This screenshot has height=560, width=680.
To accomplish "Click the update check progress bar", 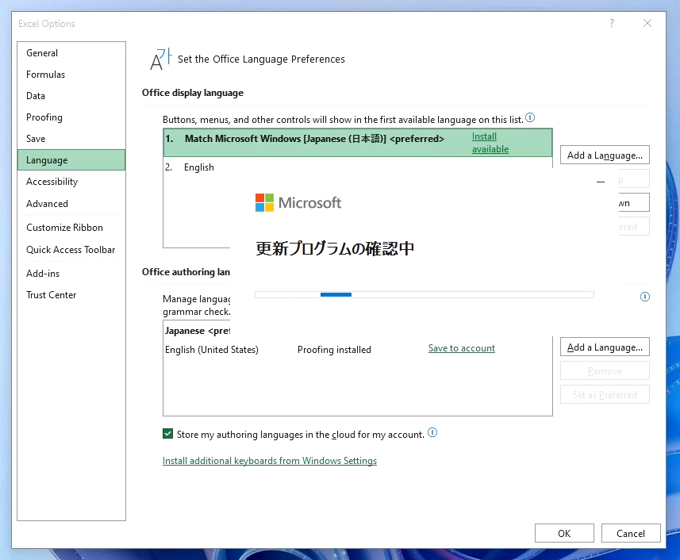I will point(424,295).
